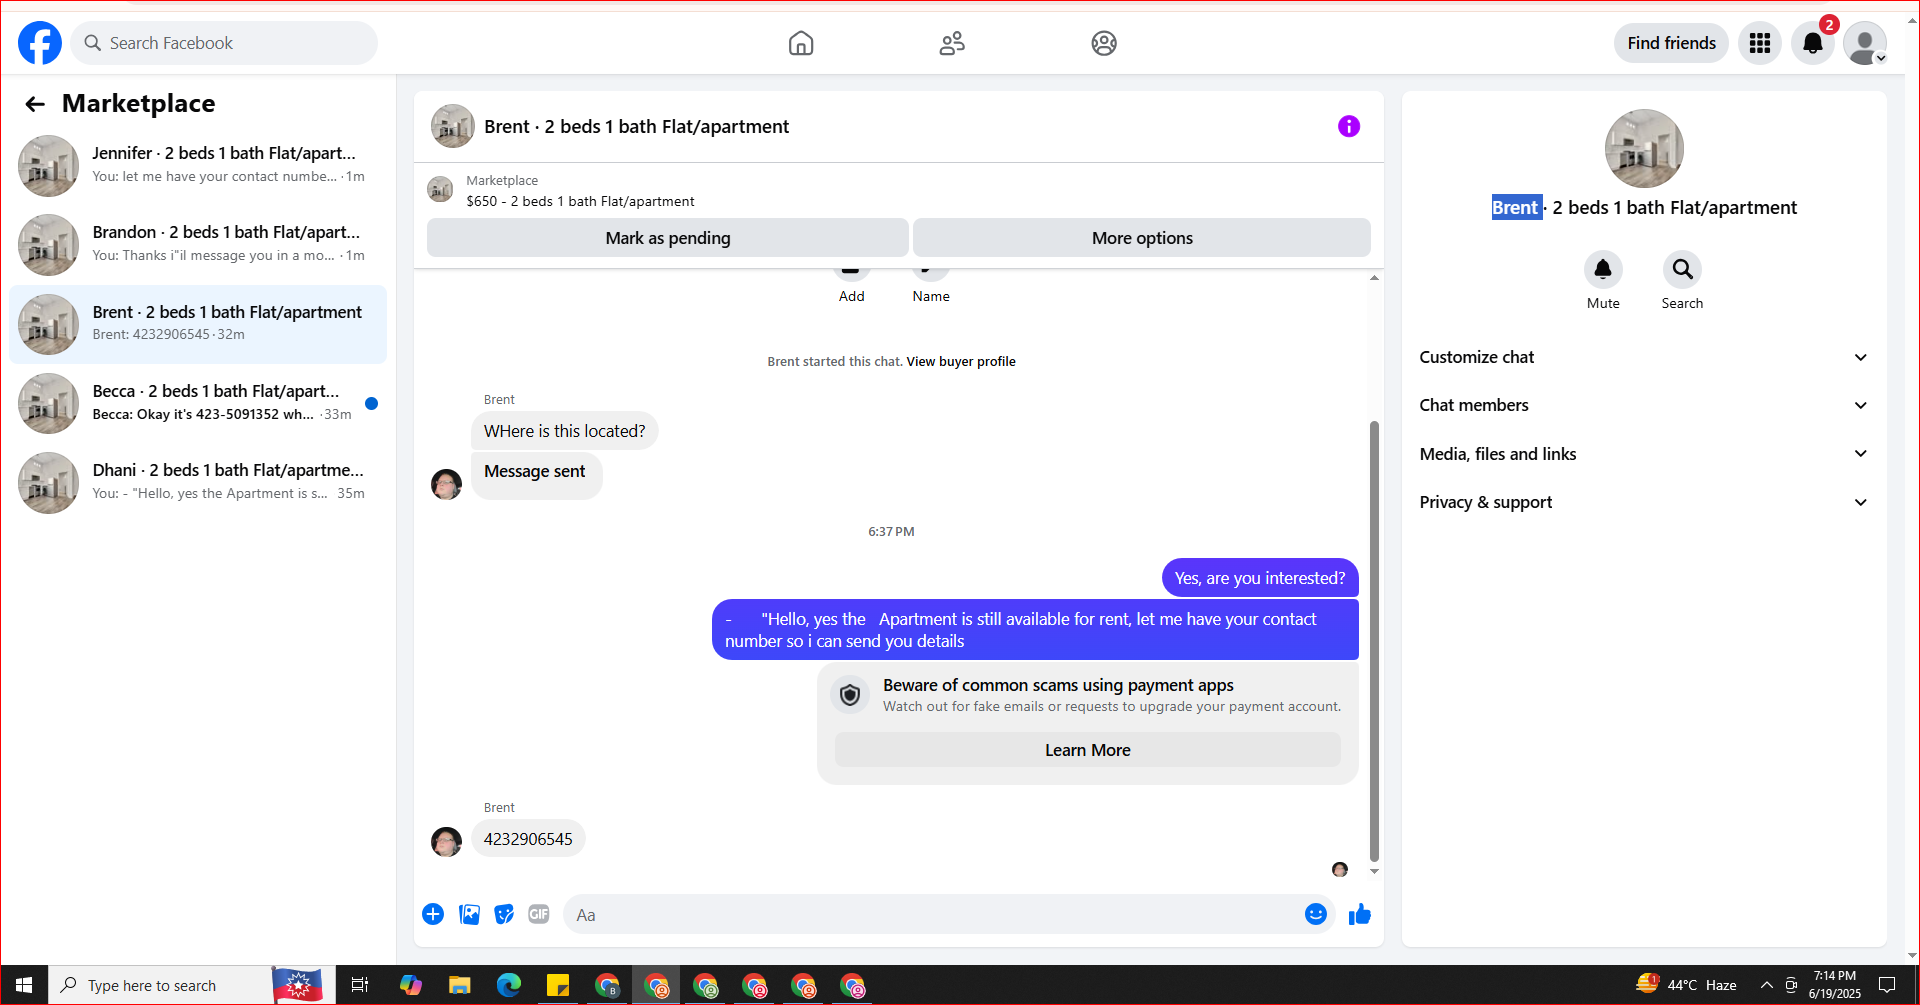Open the Friends icon in top navigation
The height and width of the screenshot is (1005, 1920).
952,43
